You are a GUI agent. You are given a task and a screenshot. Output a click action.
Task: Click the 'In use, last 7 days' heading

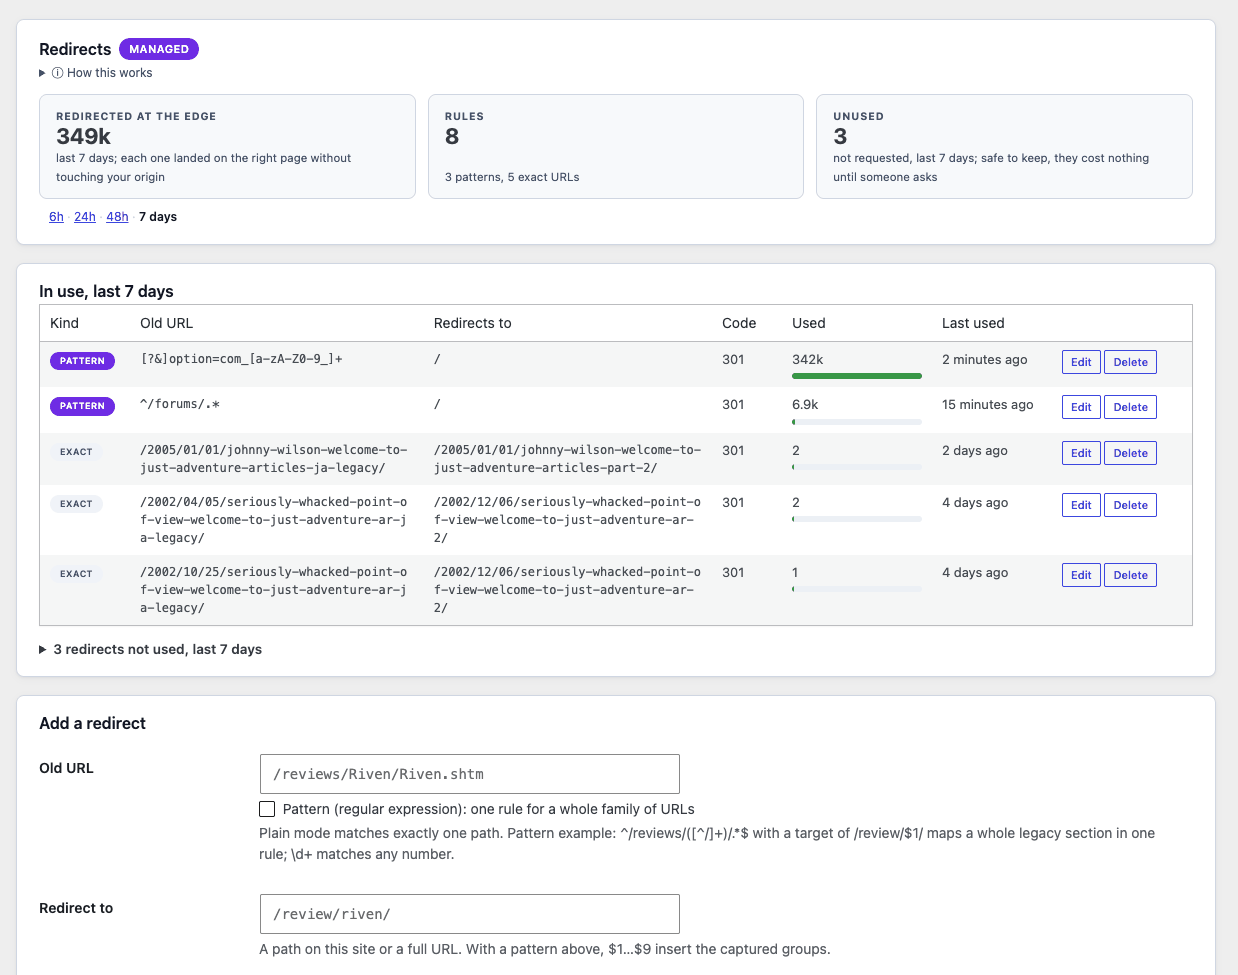tap(106, 291)
